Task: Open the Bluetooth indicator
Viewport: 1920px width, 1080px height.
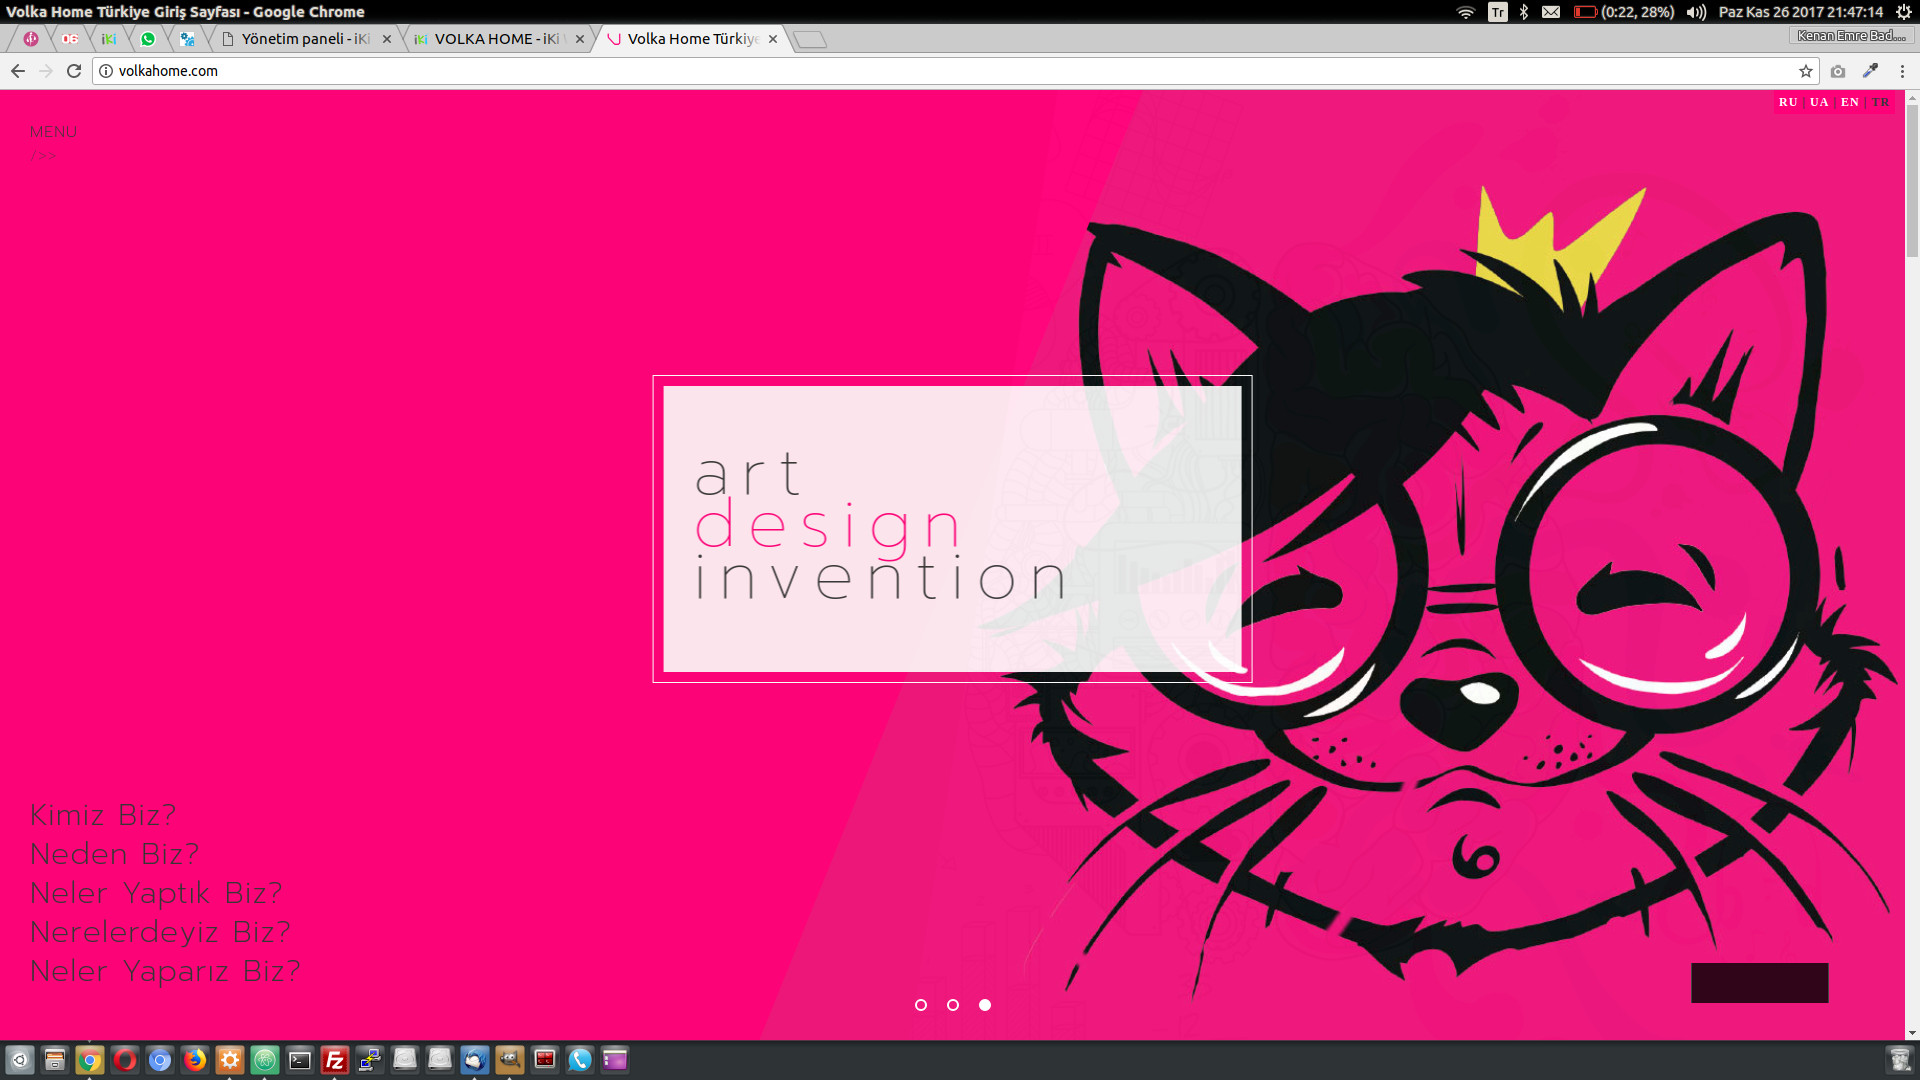Action: click(1524, 12)
